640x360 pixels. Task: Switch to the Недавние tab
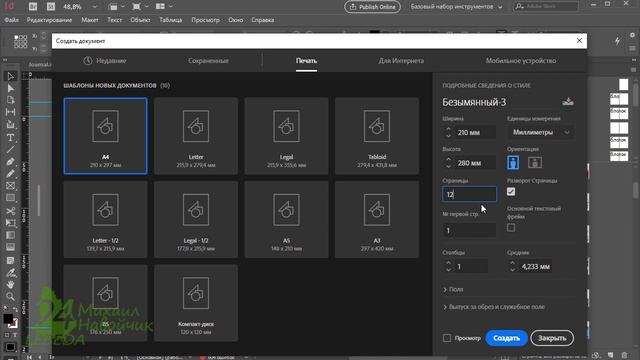[105, 61]
